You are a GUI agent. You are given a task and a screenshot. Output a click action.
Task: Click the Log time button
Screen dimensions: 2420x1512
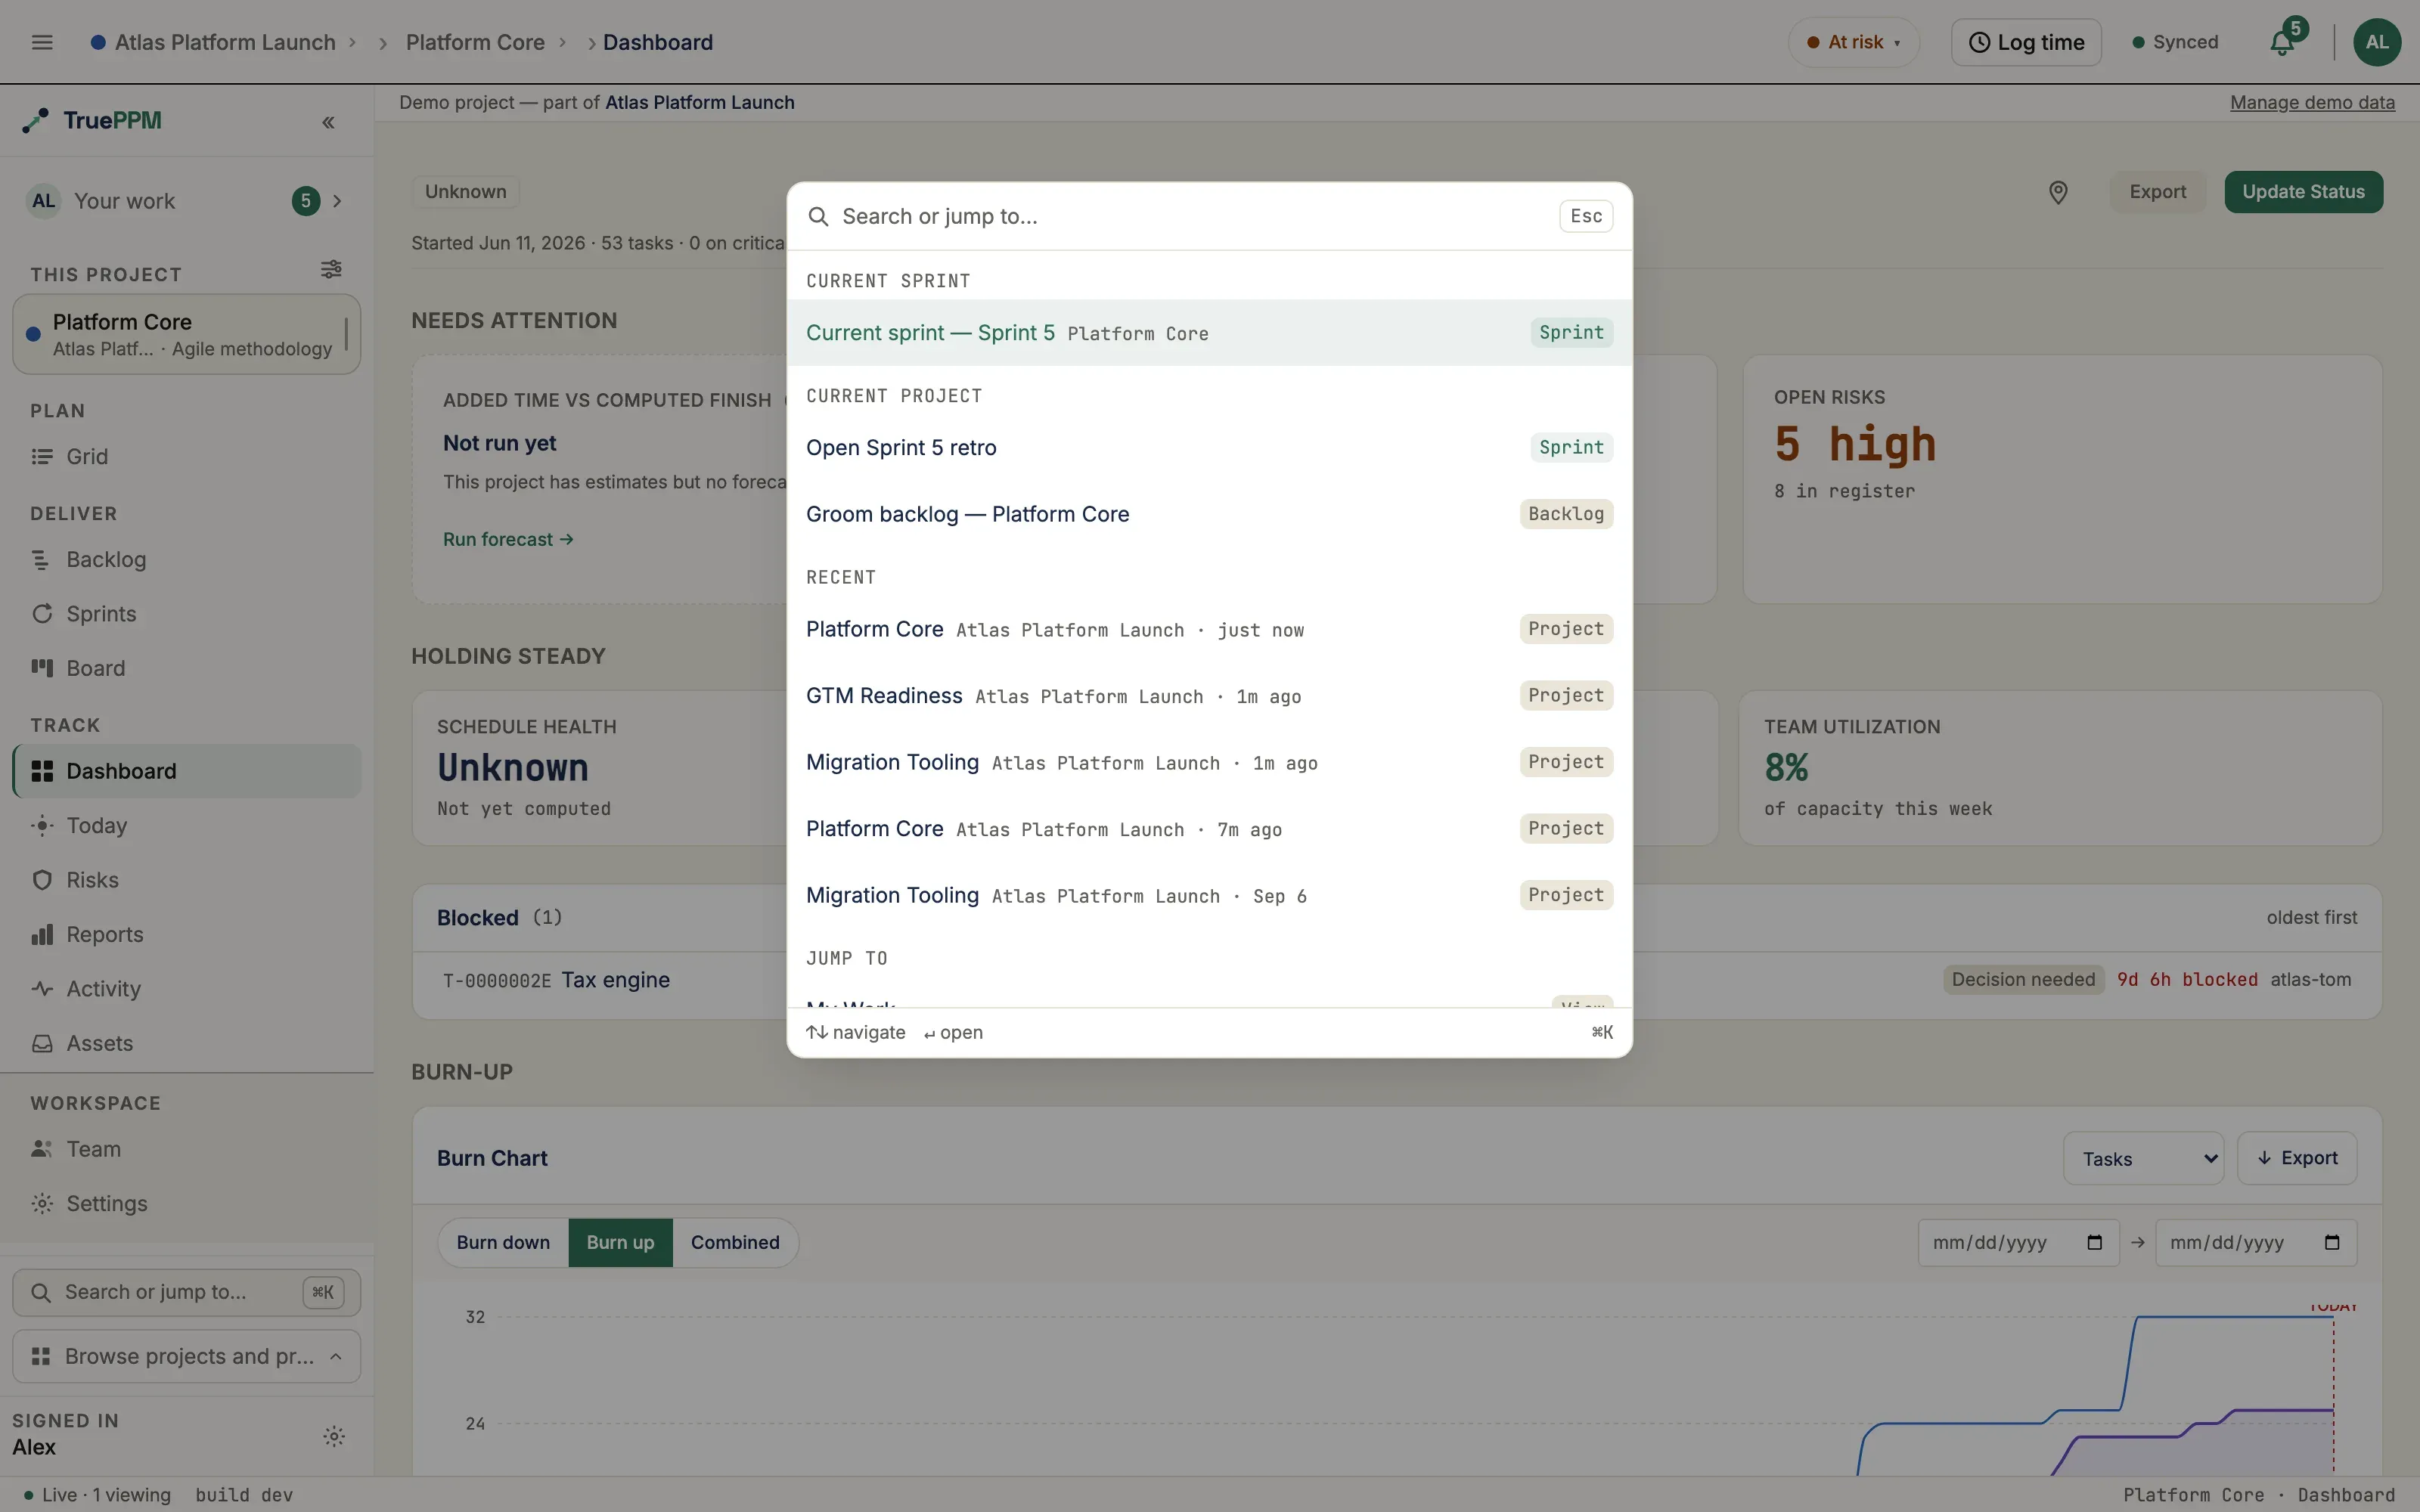point(2026,42)
